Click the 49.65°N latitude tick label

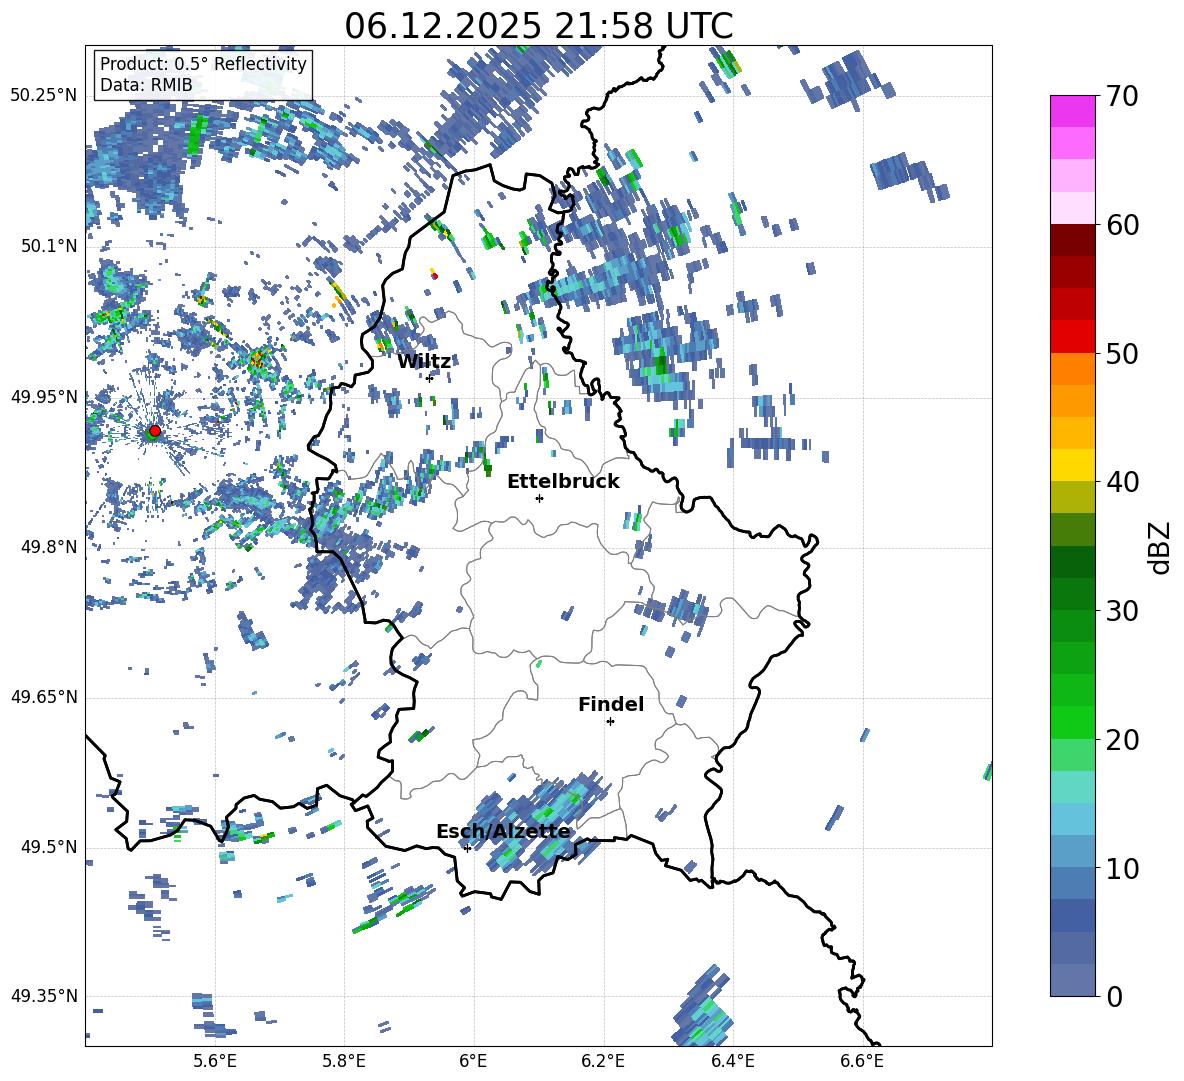pos(44,697)
